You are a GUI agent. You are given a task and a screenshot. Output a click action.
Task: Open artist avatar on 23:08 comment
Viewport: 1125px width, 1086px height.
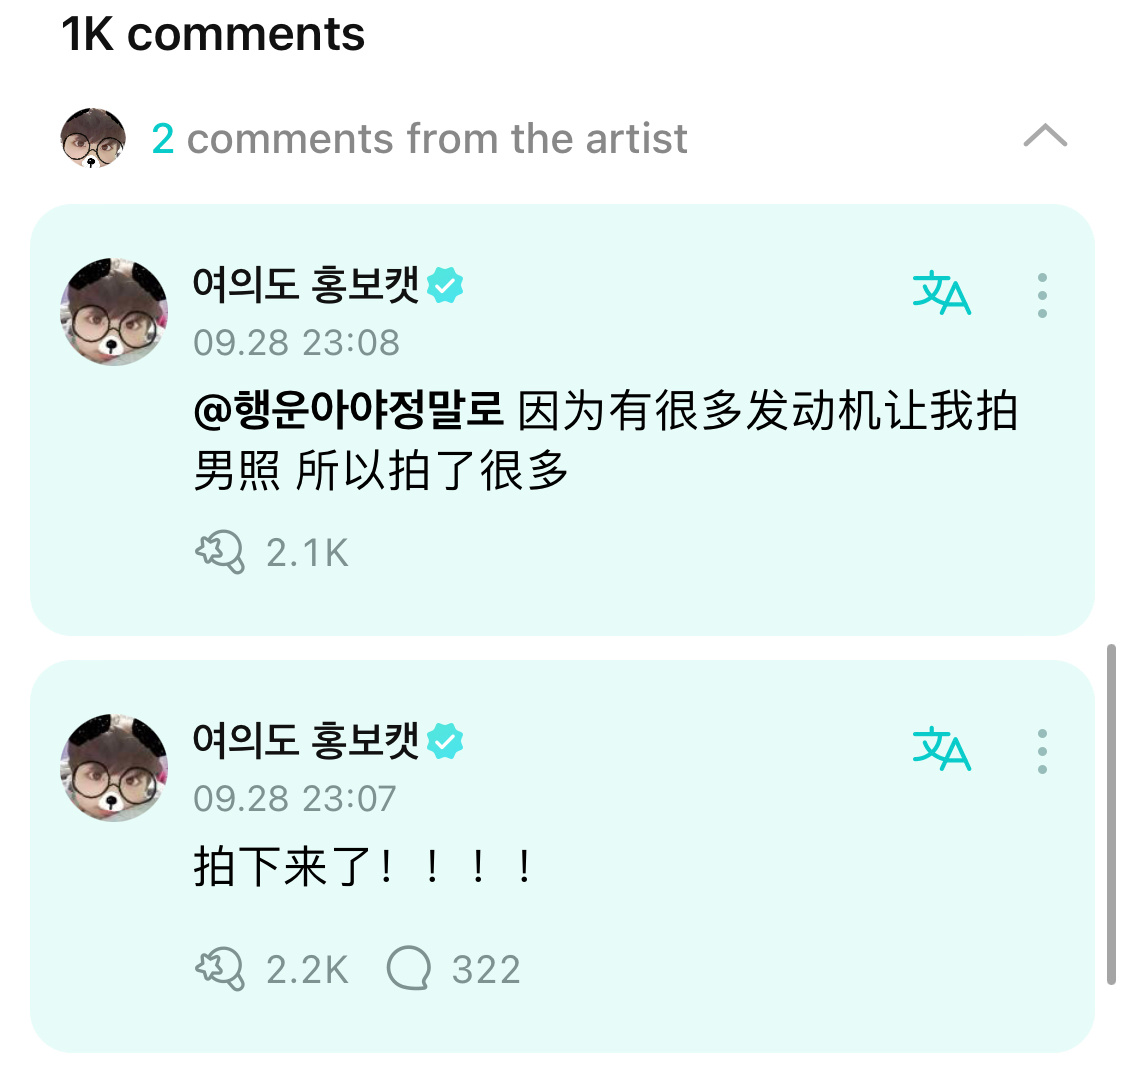point(114,311)
